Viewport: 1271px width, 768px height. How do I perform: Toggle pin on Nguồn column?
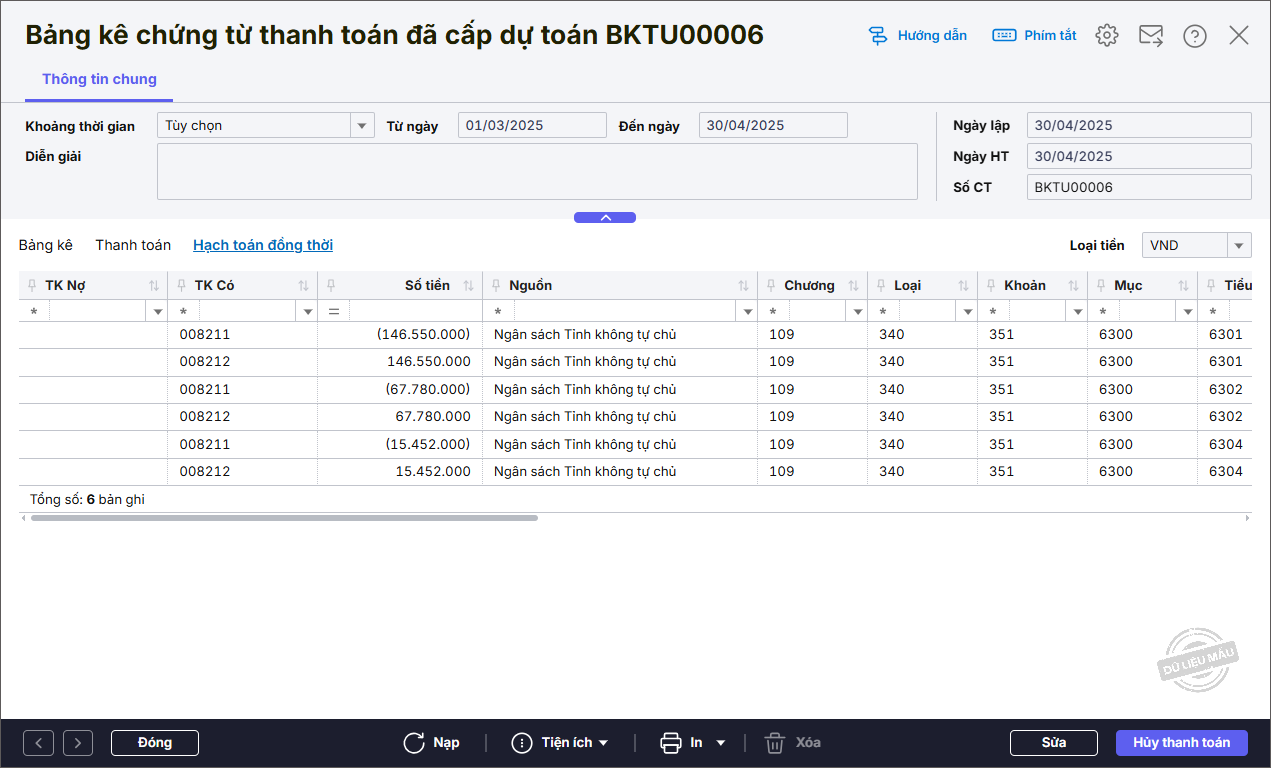[x=496, y=286]
